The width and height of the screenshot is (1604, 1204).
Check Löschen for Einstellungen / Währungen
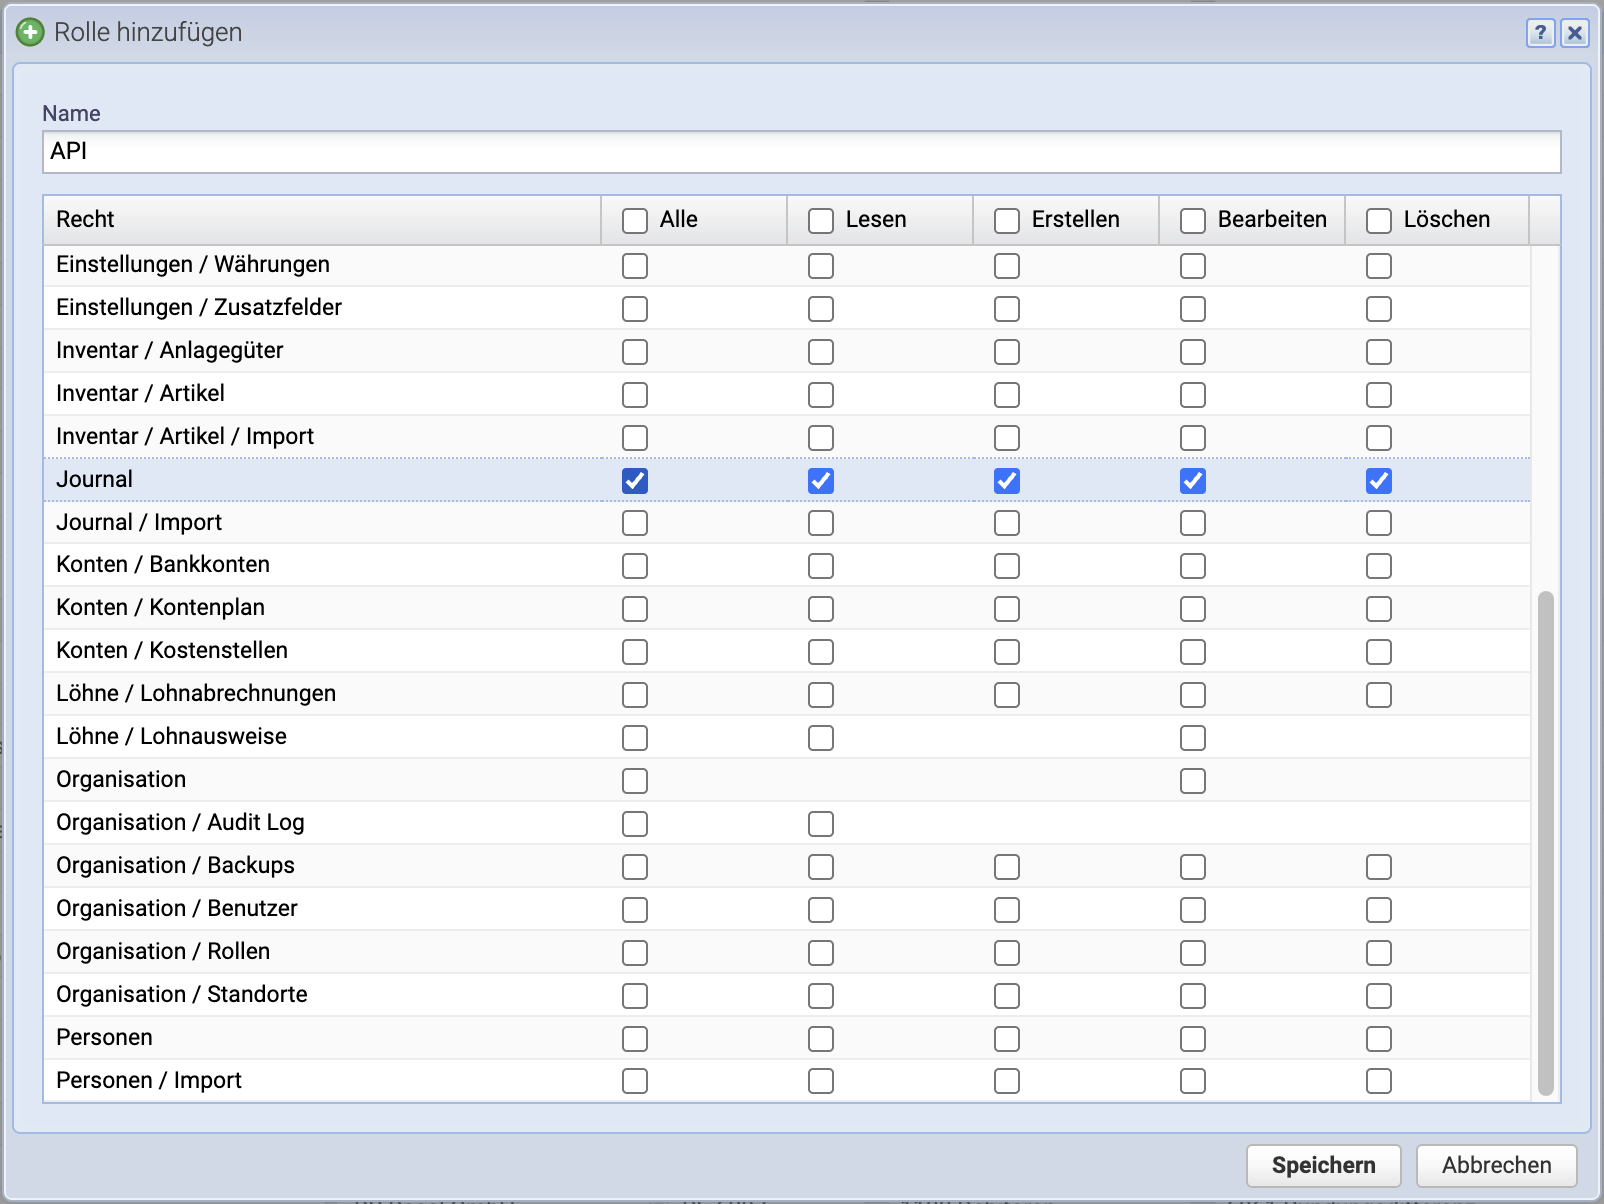click(x=1379, y=266)
